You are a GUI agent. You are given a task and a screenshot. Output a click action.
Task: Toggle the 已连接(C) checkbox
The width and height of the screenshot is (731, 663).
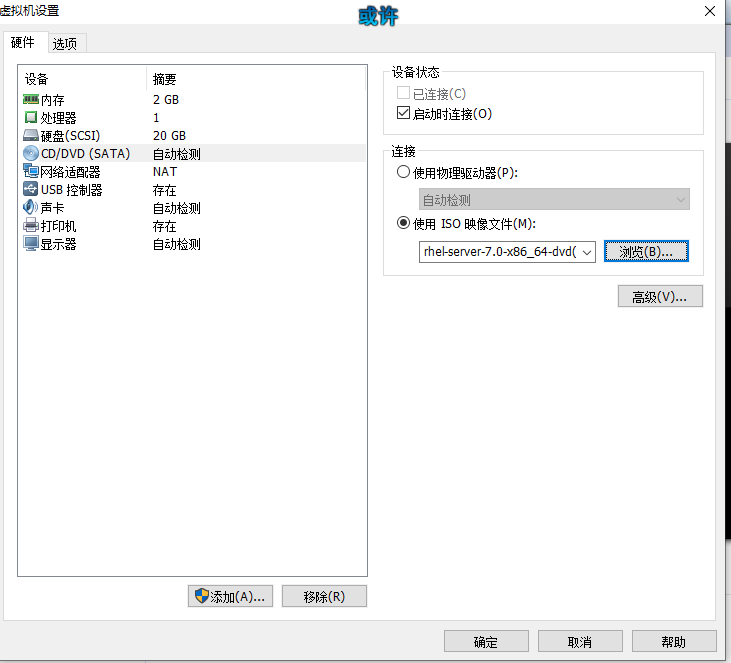tap(403, 93)
